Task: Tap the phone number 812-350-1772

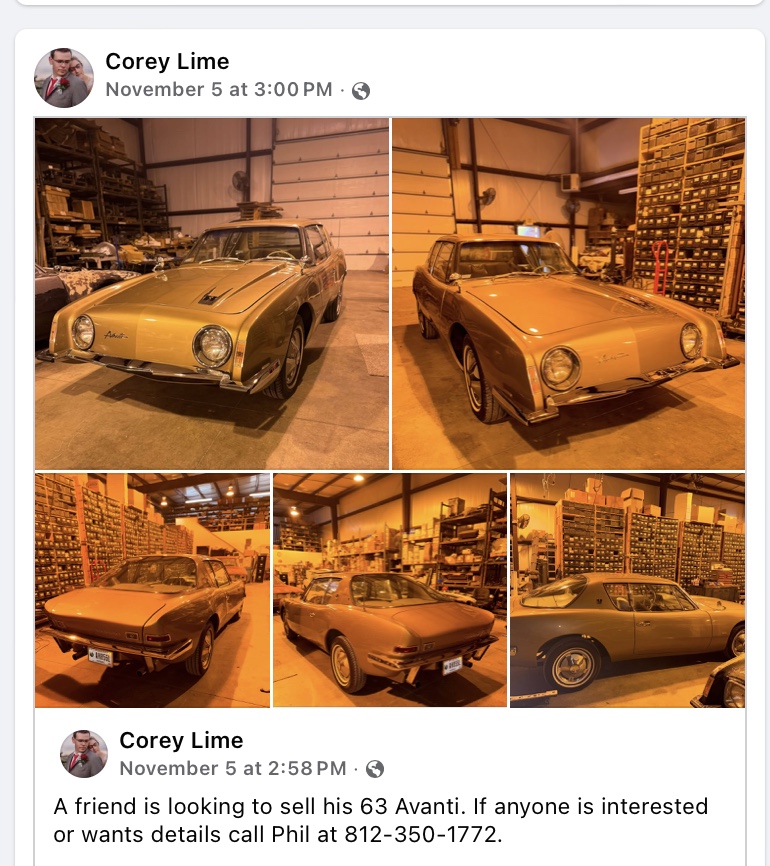Action: (421, 834)
